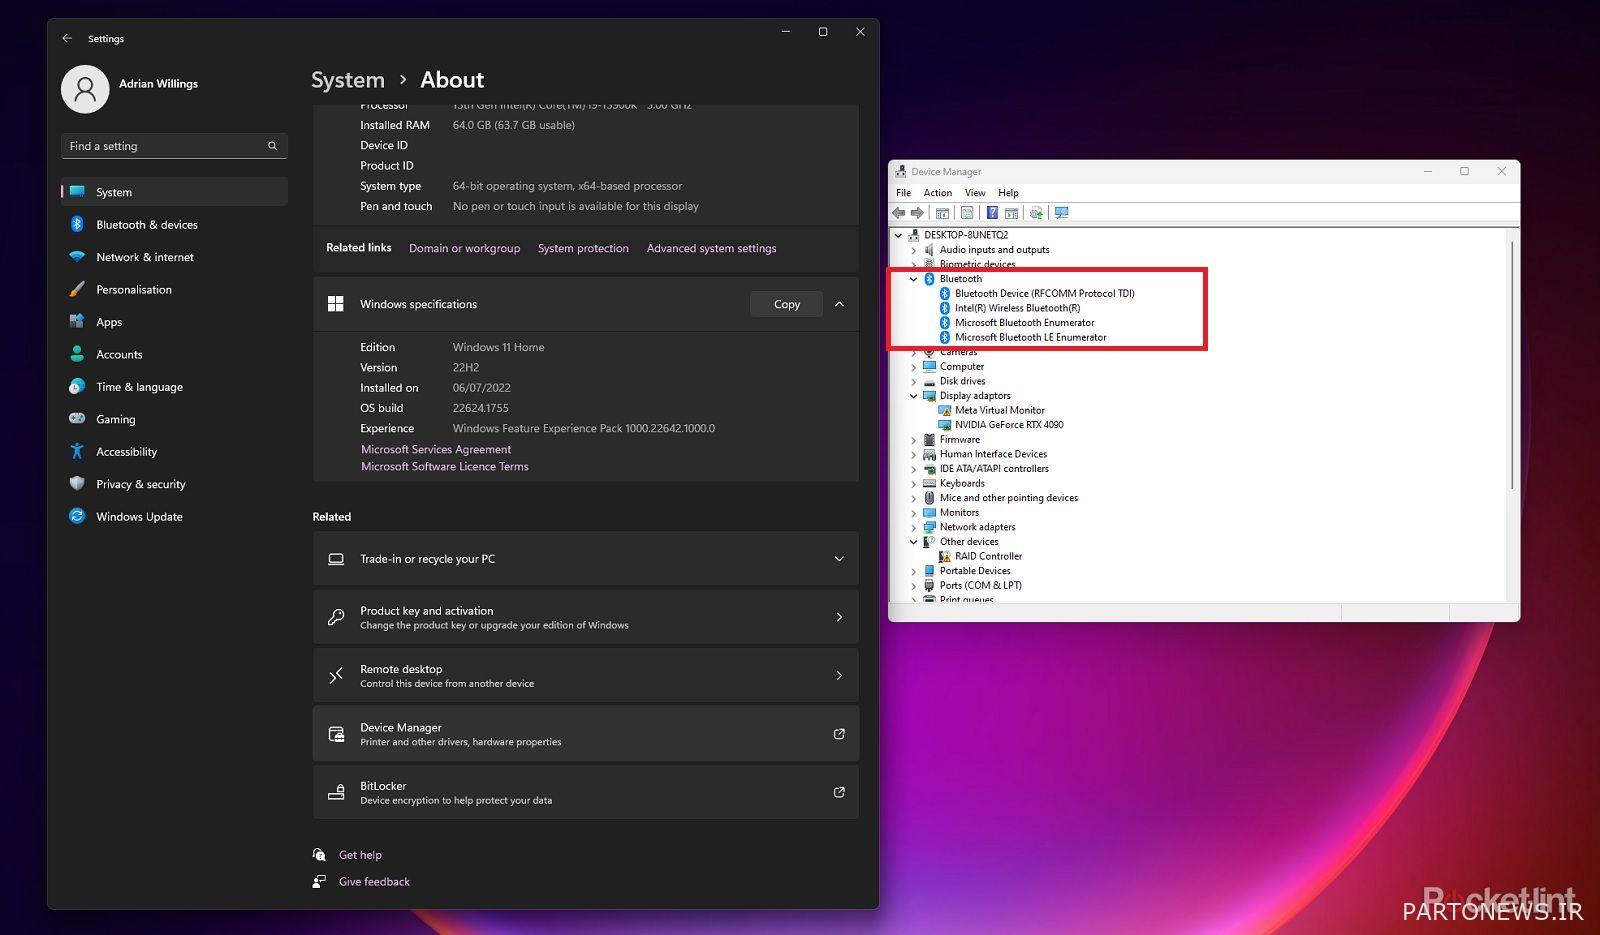Click the Help question-mark toolbar icon

(x=992, y=213)
